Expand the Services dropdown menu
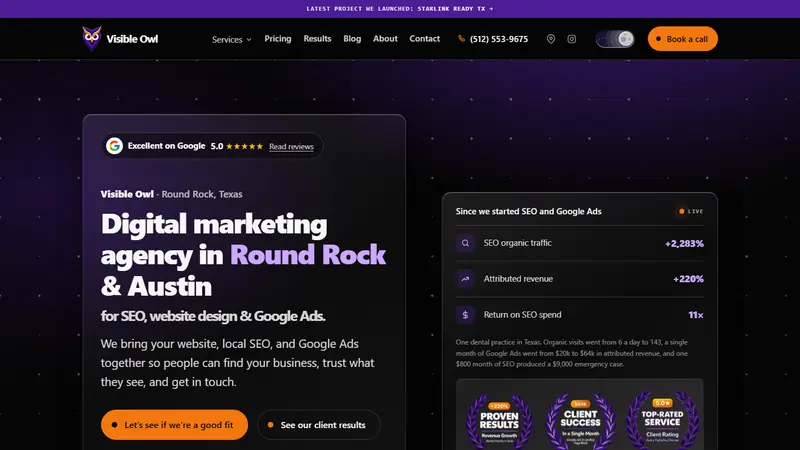Image resolution: width=800 pixels, height=450 pixels. click(x=232, y=39)
